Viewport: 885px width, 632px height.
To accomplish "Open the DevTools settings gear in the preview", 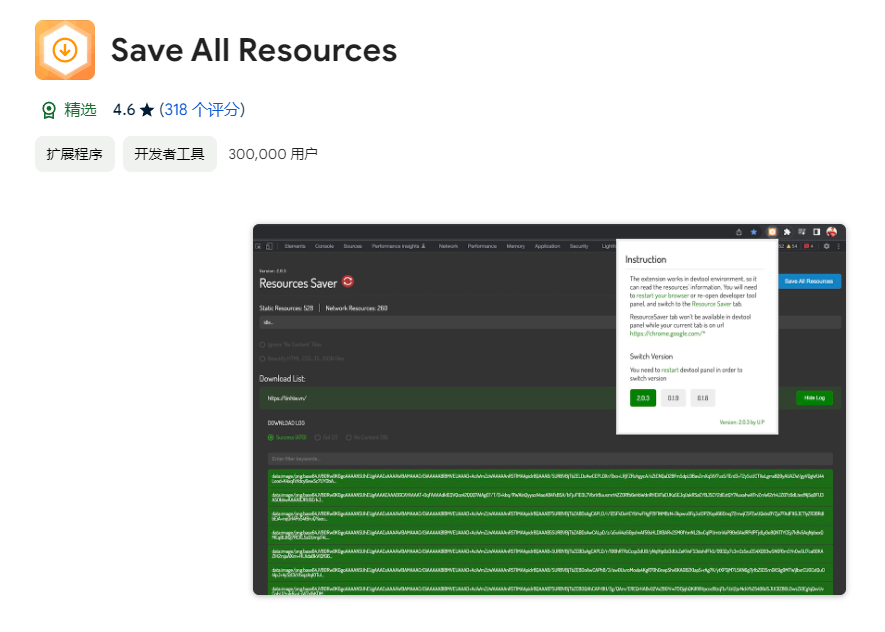I will 827,247.
